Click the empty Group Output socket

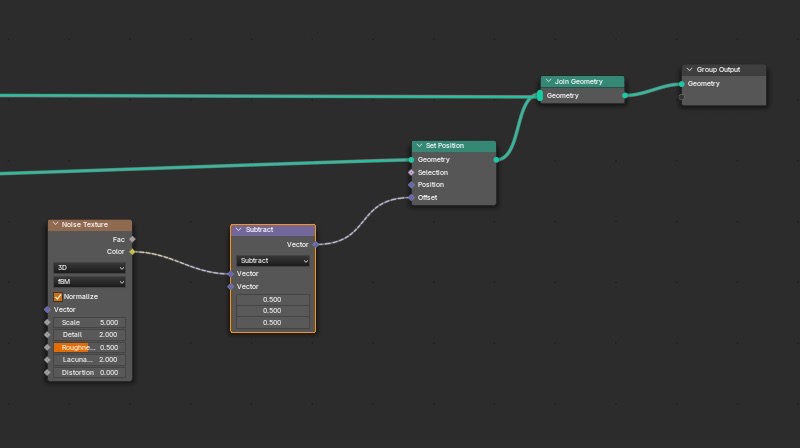tap(682, 97)
